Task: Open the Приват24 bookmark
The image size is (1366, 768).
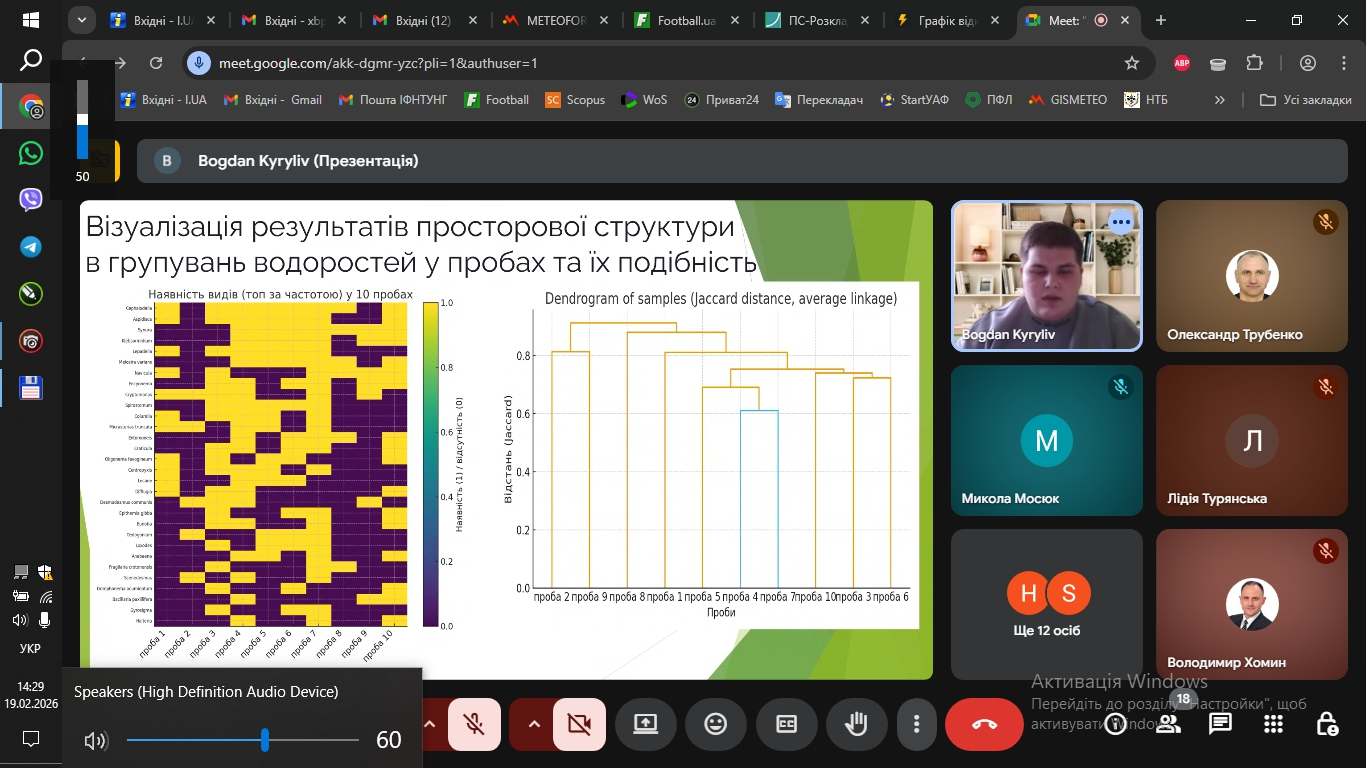Action: (719, 99)
